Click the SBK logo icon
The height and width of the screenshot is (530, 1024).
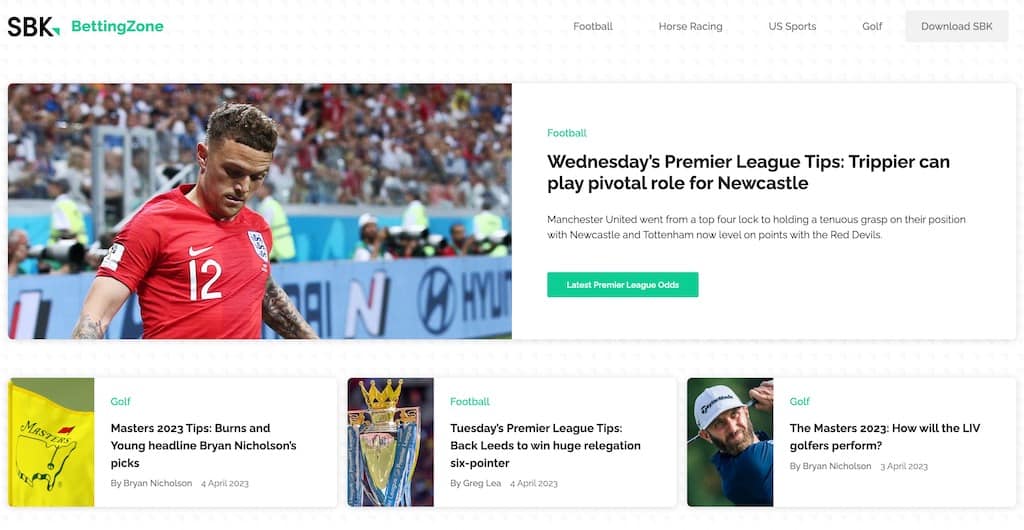[x=33, y=27]
